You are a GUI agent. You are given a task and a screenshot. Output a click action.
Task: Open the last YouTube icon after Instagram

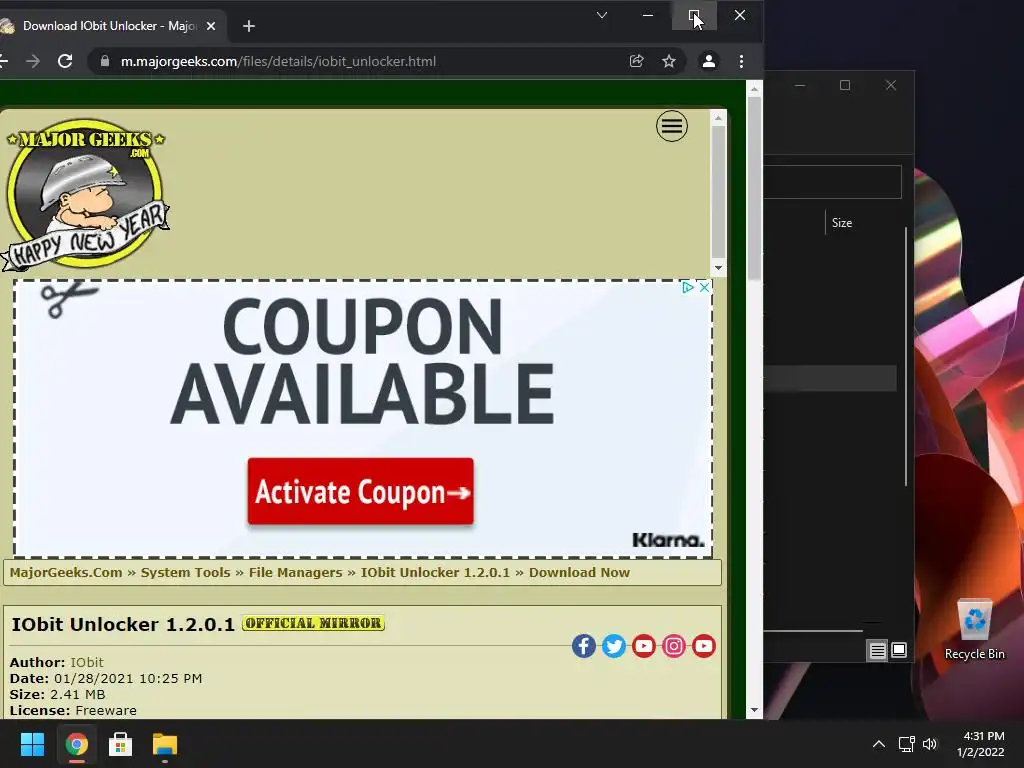pos(703,646)
